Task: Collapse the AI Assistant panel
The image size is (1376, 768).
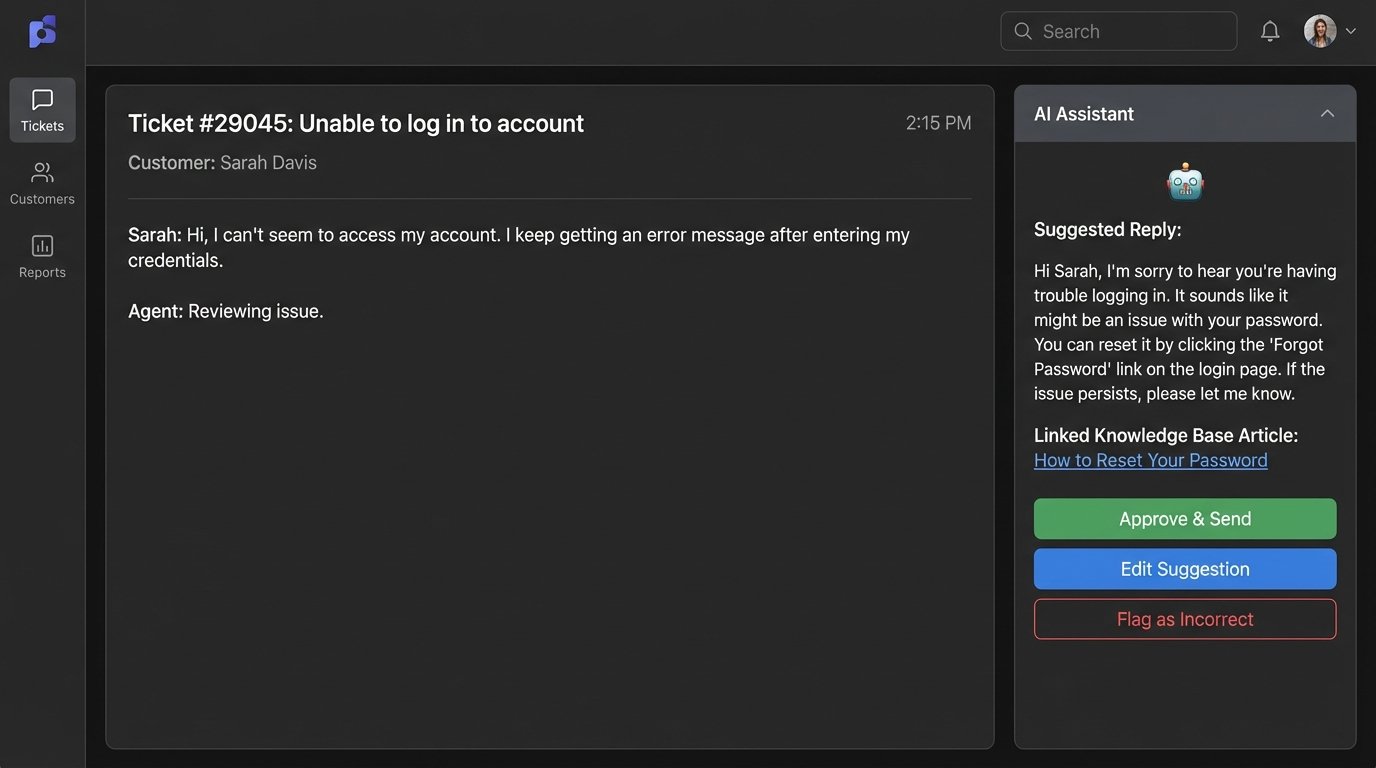Action: 1327,114
